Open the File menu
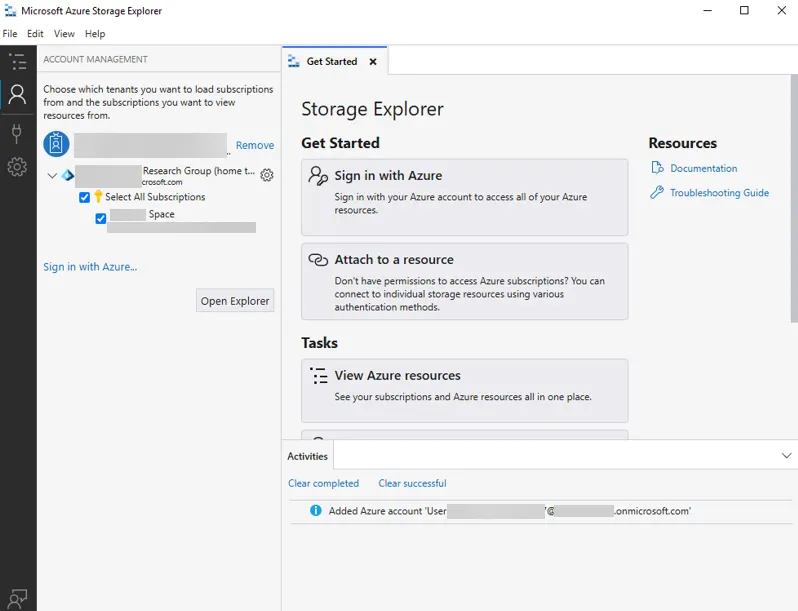 [x=10, y=34]
